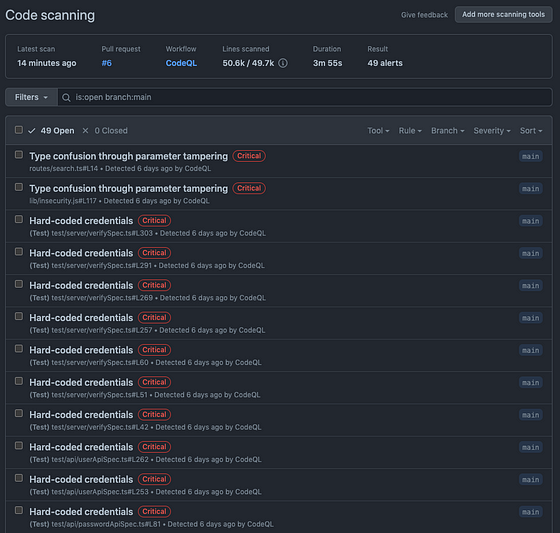Click Critical badge on routes/search.ts#L14 alert
This screenshot has width=560, height=533.
pos(249,156)
